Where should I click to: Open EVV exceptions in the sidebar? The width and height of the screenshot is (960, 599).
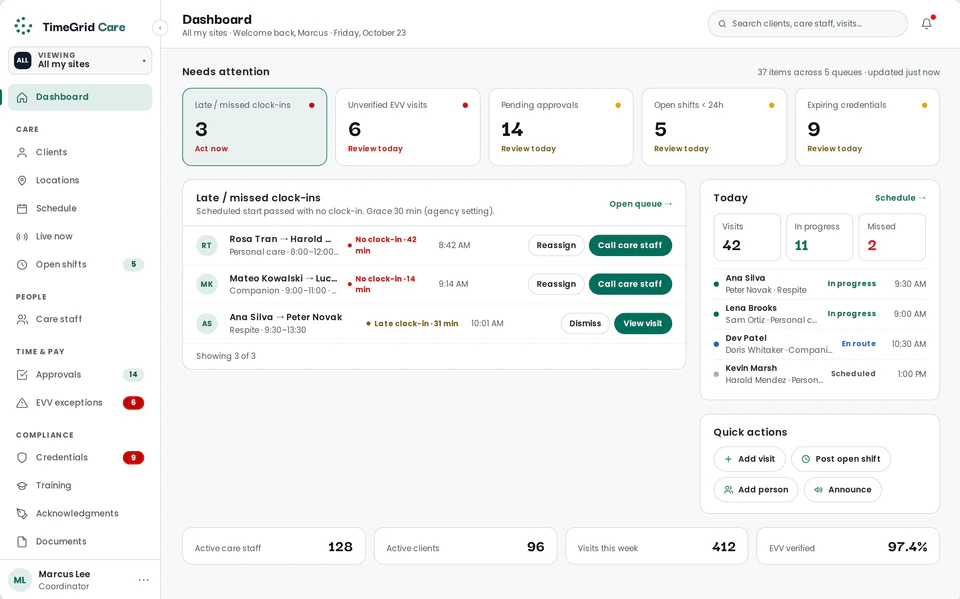coord(80,403)
